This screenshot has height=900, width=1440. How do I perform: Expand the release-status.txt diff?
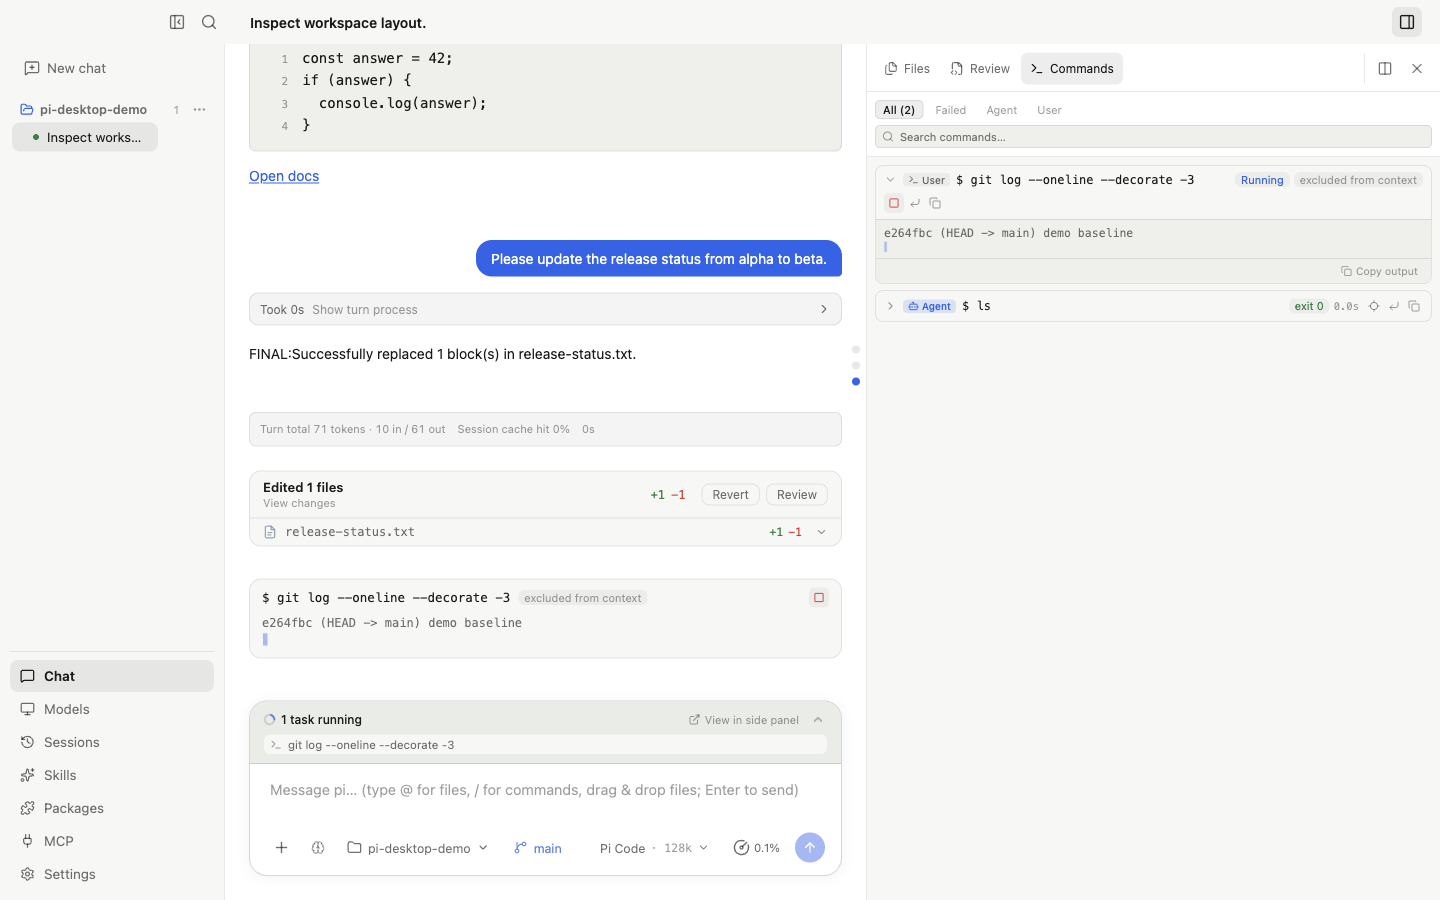[822, 532]
